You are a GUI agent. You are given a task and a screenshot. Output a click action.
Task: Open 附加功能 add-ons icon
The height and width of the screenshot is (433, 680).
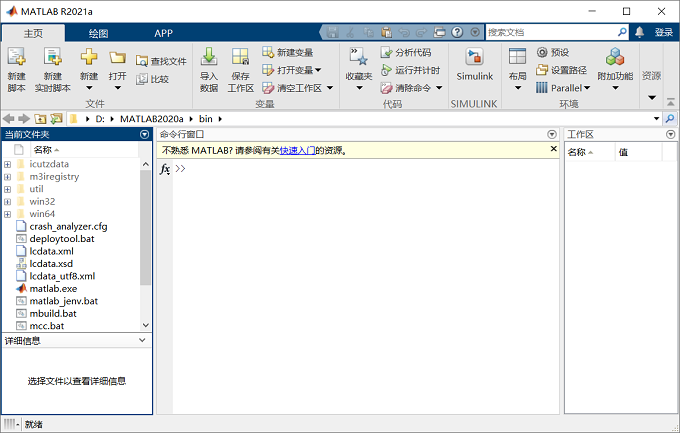point(615,57)
